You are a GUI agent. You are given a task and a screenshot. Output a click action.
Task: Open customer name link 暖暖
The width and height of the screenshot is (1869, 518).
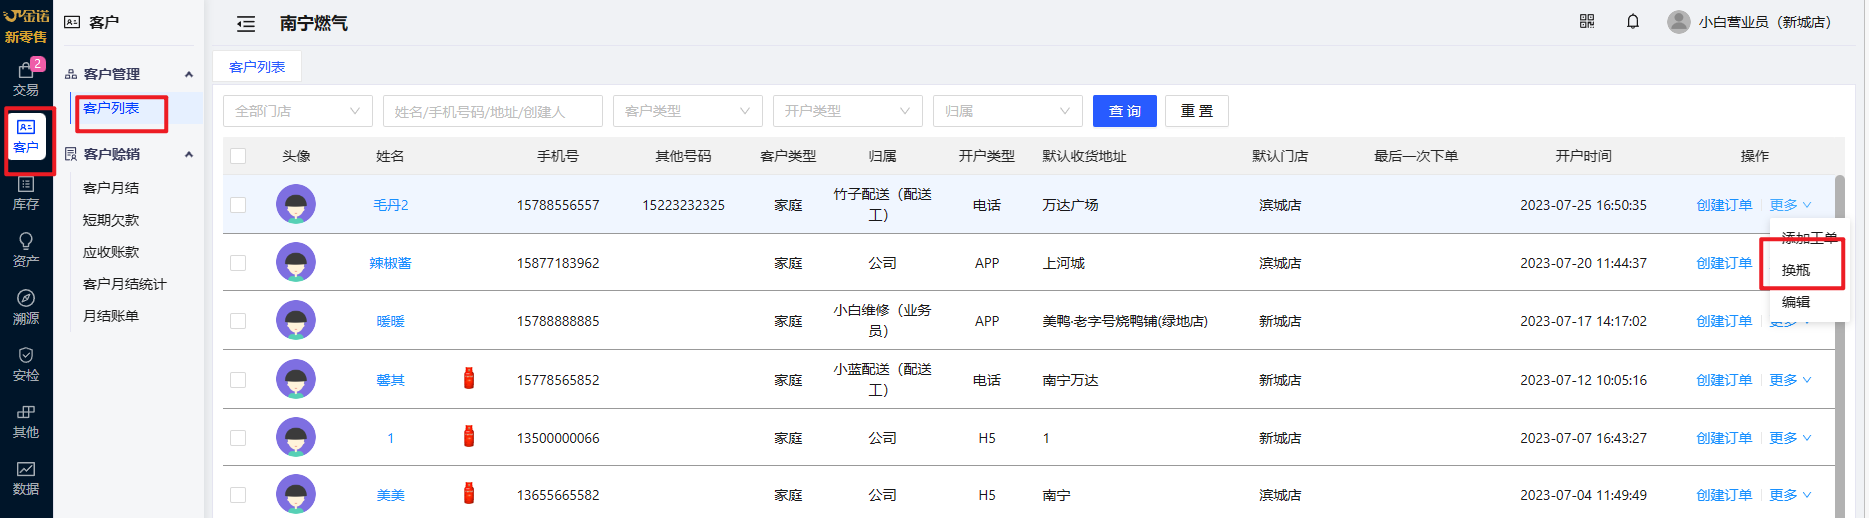(x=390, y=321)
